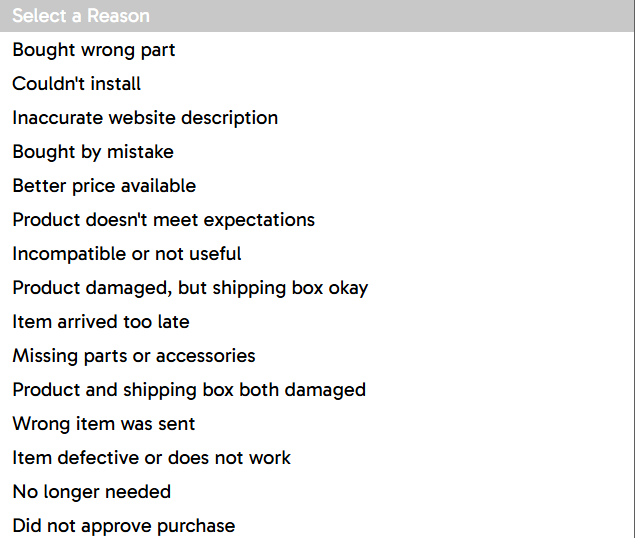635x538 pixels.
Task: Select 'Item arrived too late' option
Action: point(317,322)
